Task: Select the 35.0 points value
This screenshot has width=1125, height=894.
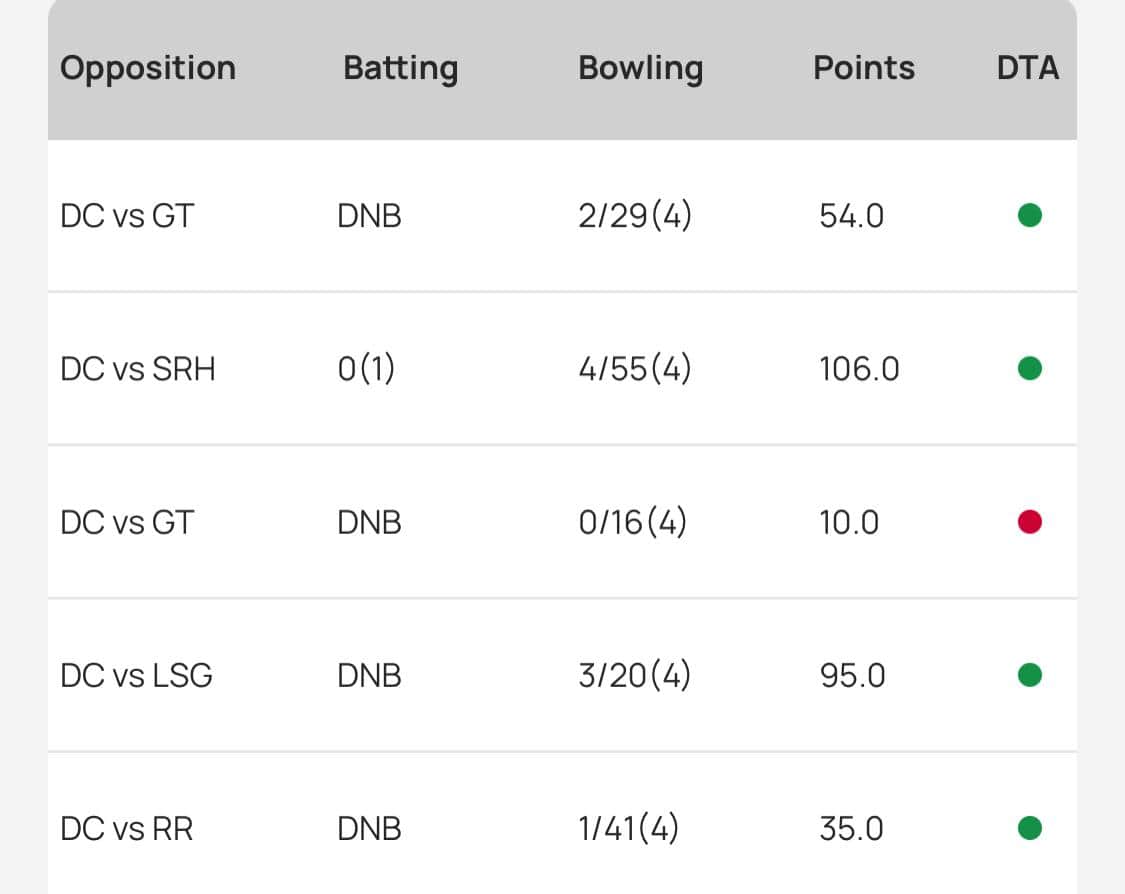Action: coord(851,829)
